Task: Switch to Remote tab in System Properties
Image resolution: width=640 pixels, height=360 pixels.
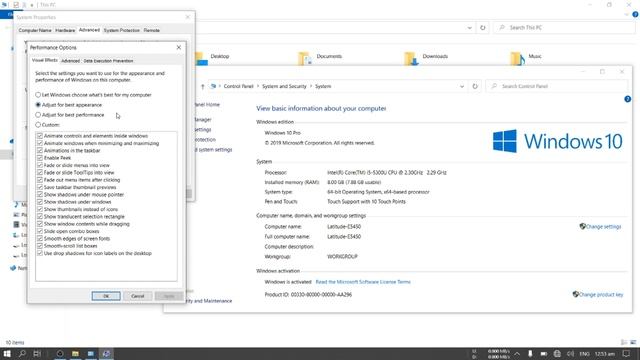Action: click(x=151, y=30)
